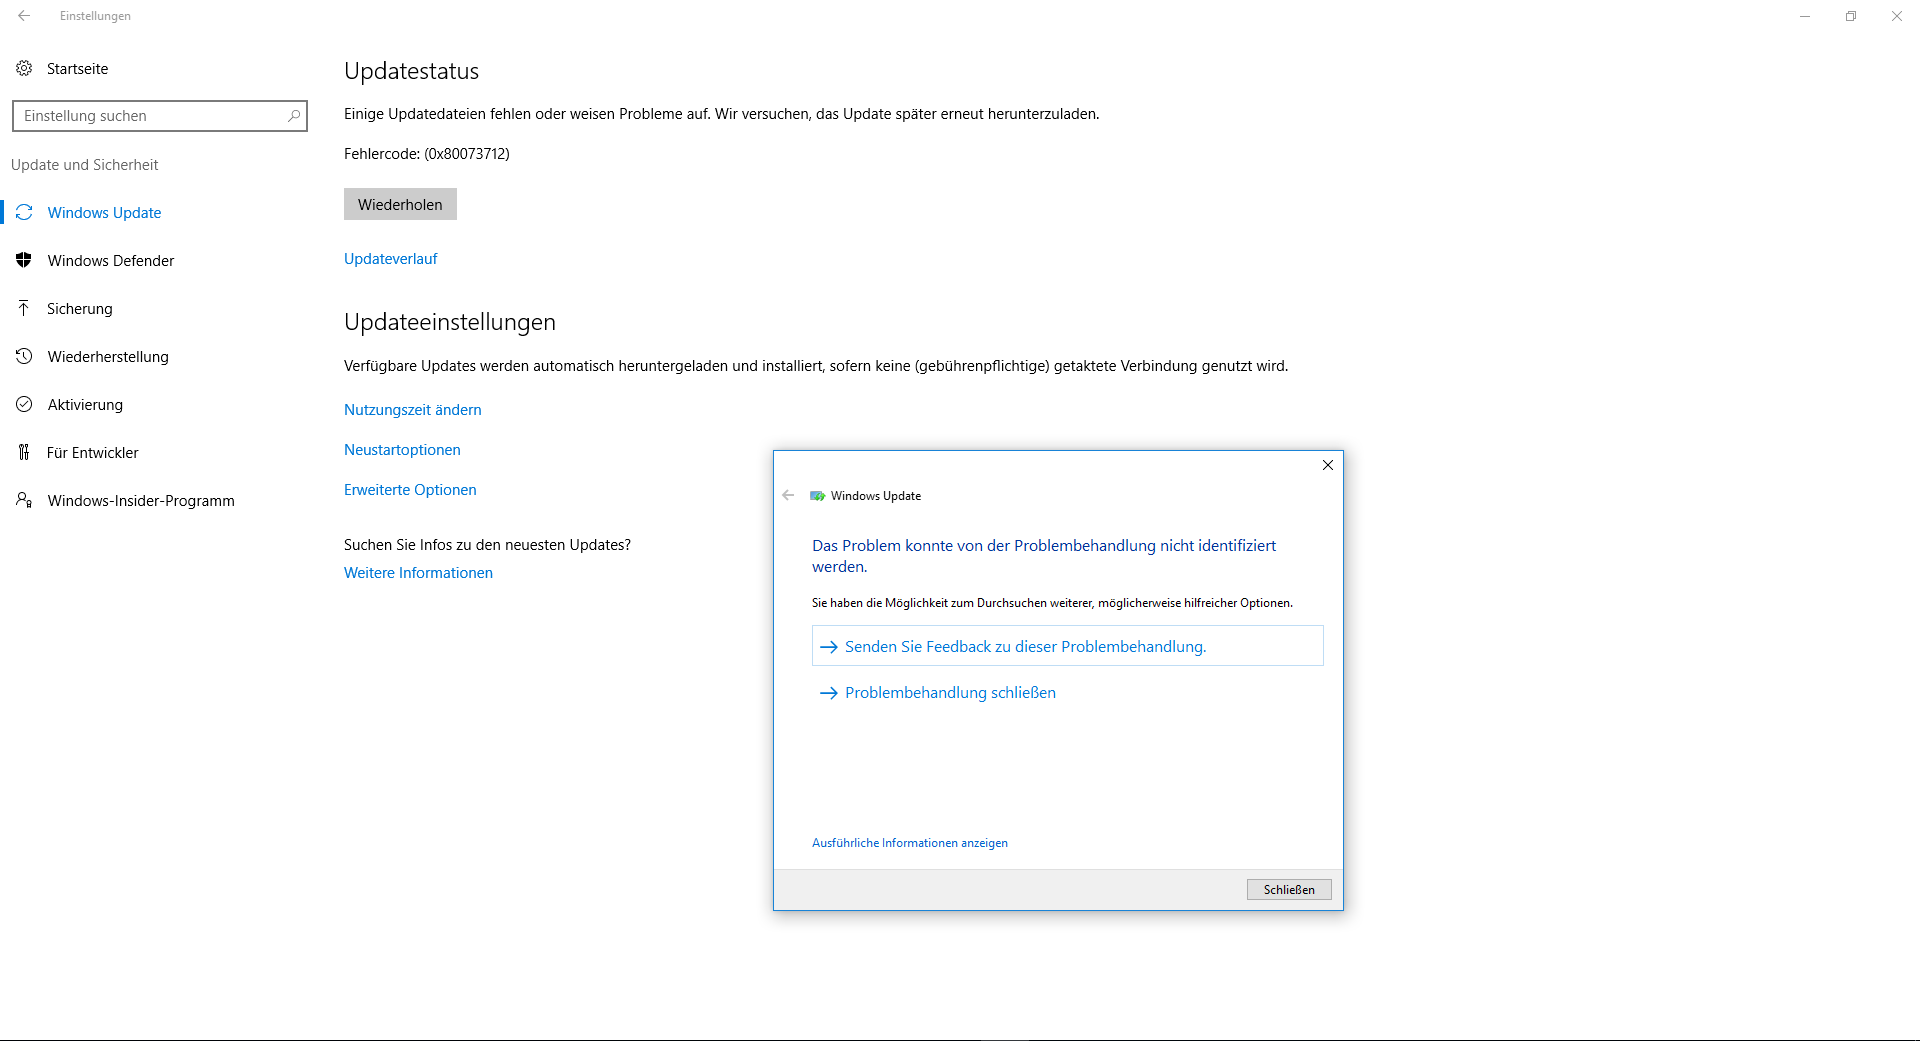
Task: Click "Verfügbare Updates werden automatisch" description text
Action: point(816,366)
